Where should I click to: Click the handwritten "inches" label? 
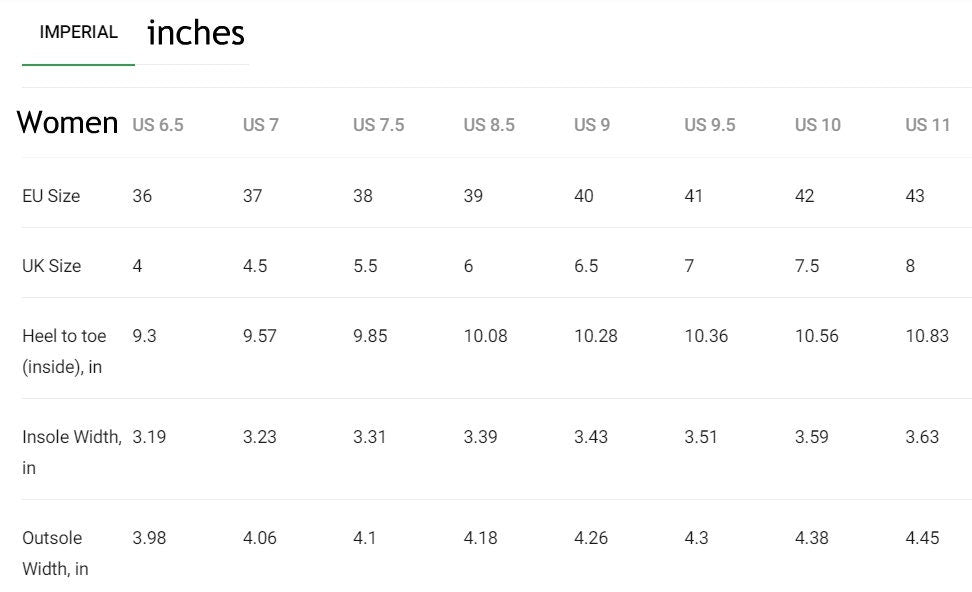[196, 33]
